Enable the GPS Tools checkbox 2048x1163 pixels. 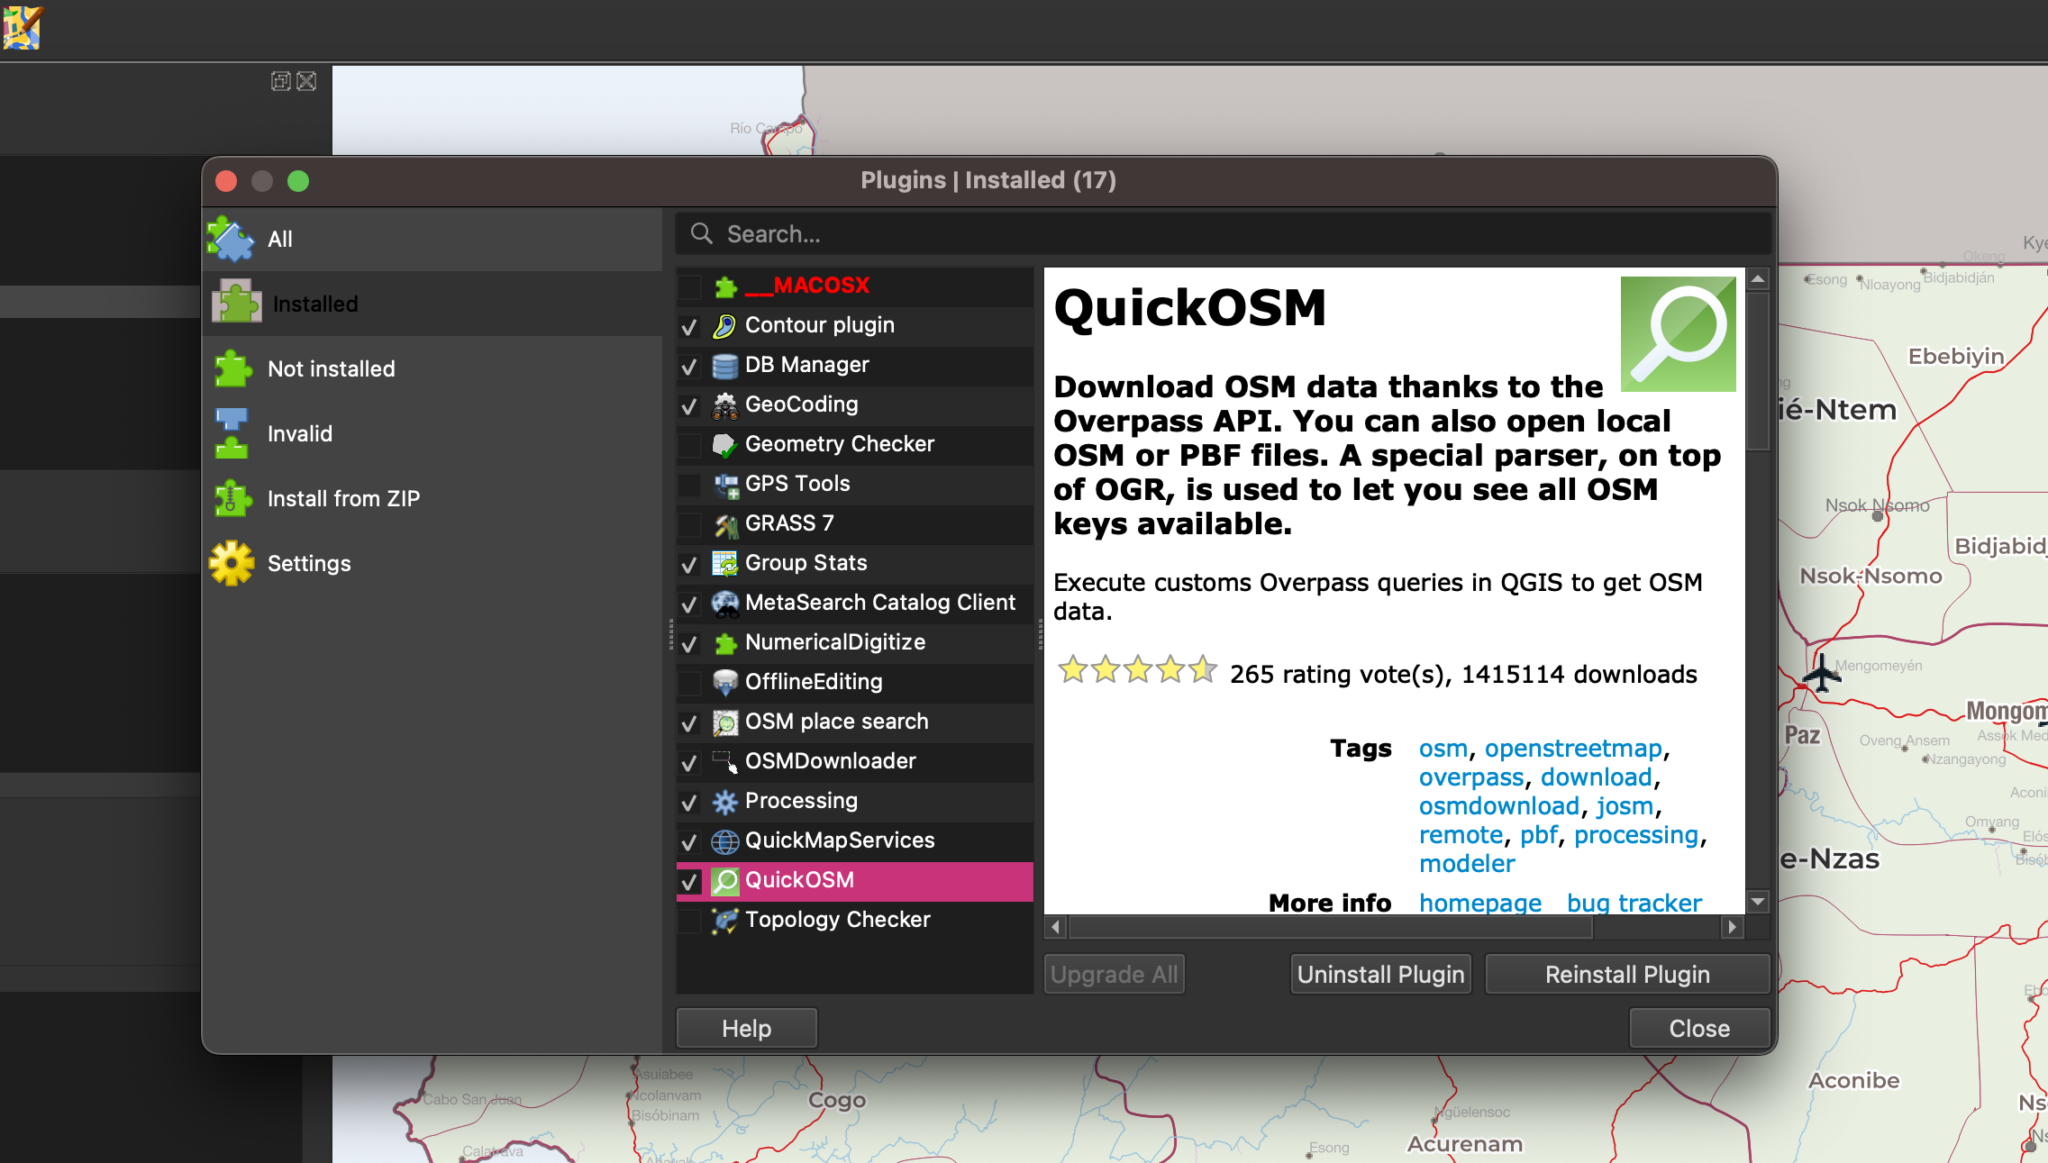[689, 484]
